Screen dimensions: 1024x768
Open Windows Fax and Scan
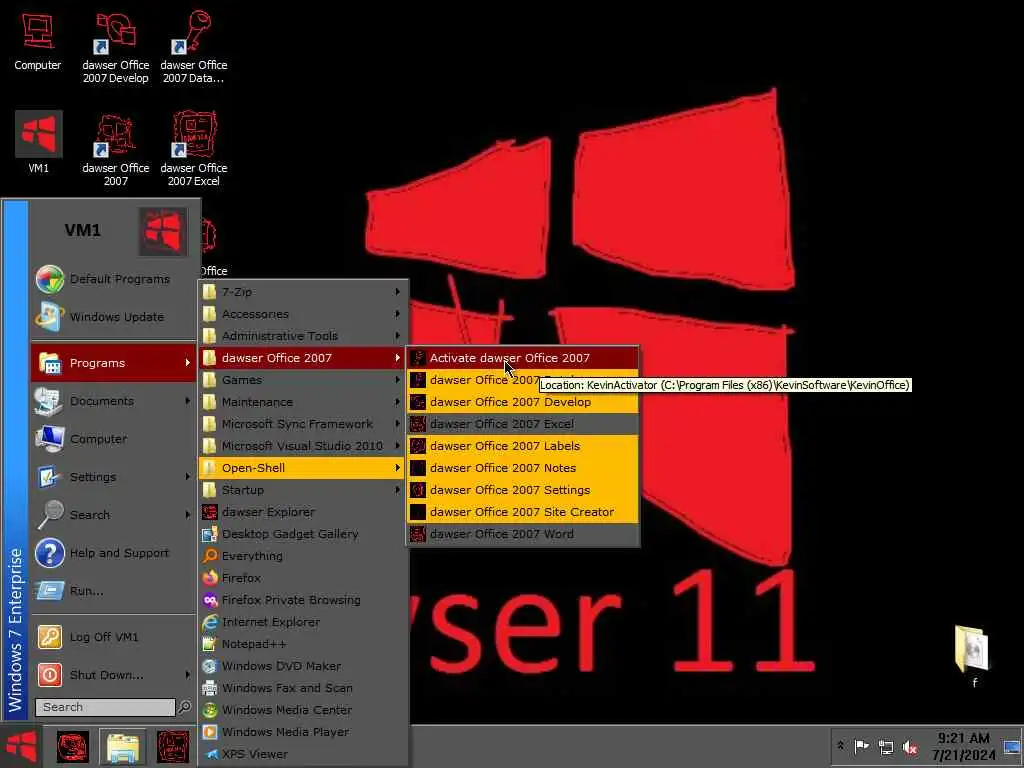tap(303, 688)
